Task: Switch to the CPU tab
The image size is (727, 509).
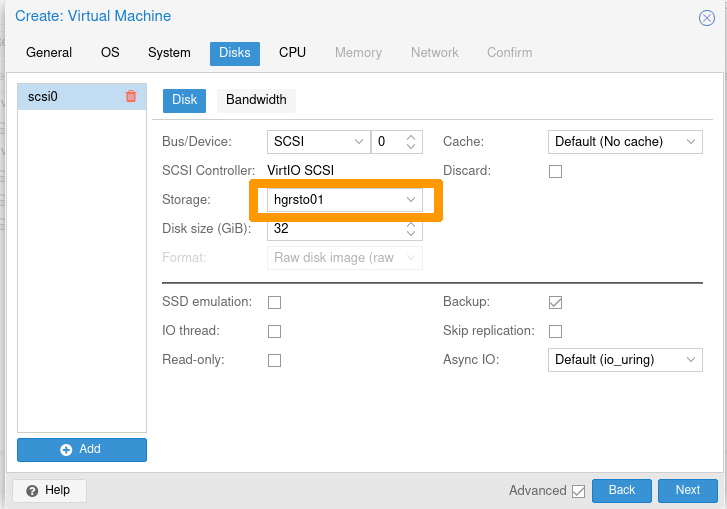Action: 292,52
